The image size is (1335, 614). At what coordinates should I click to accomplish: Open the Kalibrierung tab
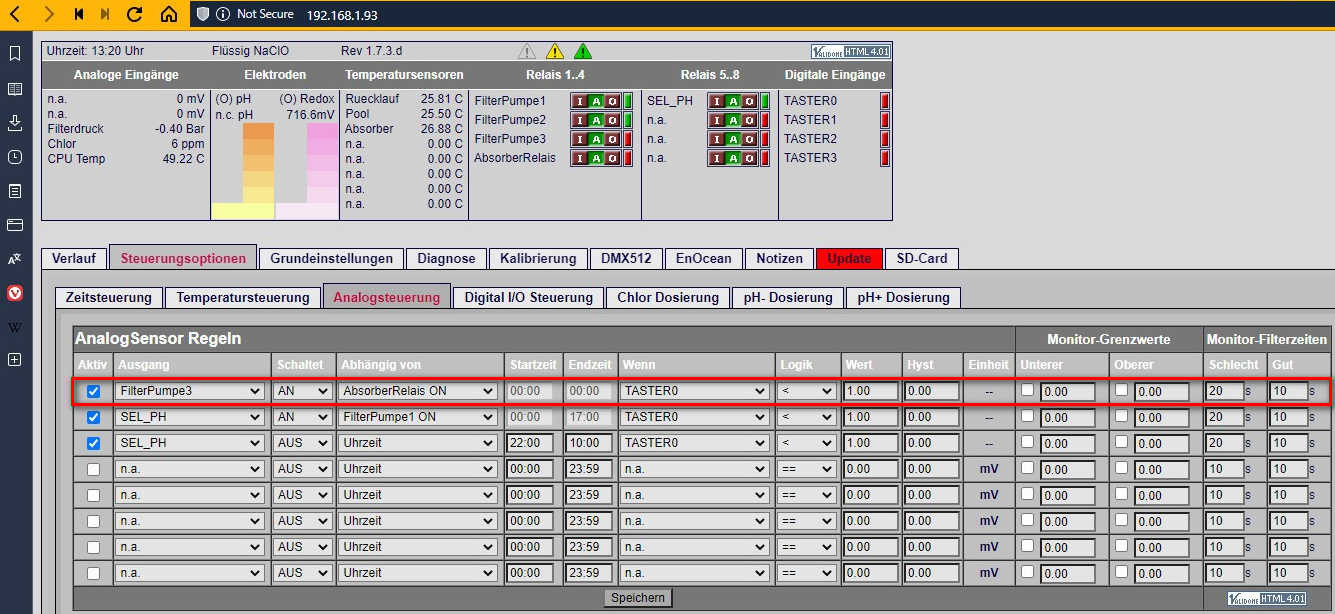[x=538, y=258]
